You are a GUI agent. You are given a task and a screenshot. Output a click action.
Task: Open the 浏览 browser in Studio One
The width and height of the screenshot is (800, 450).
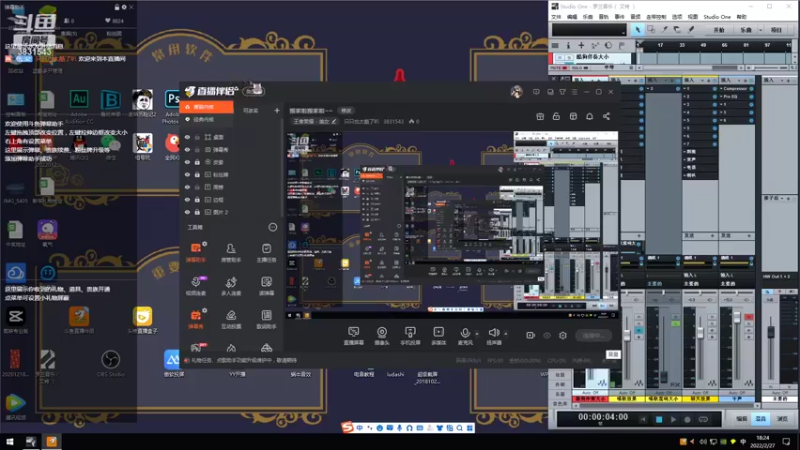click(781, 419)
